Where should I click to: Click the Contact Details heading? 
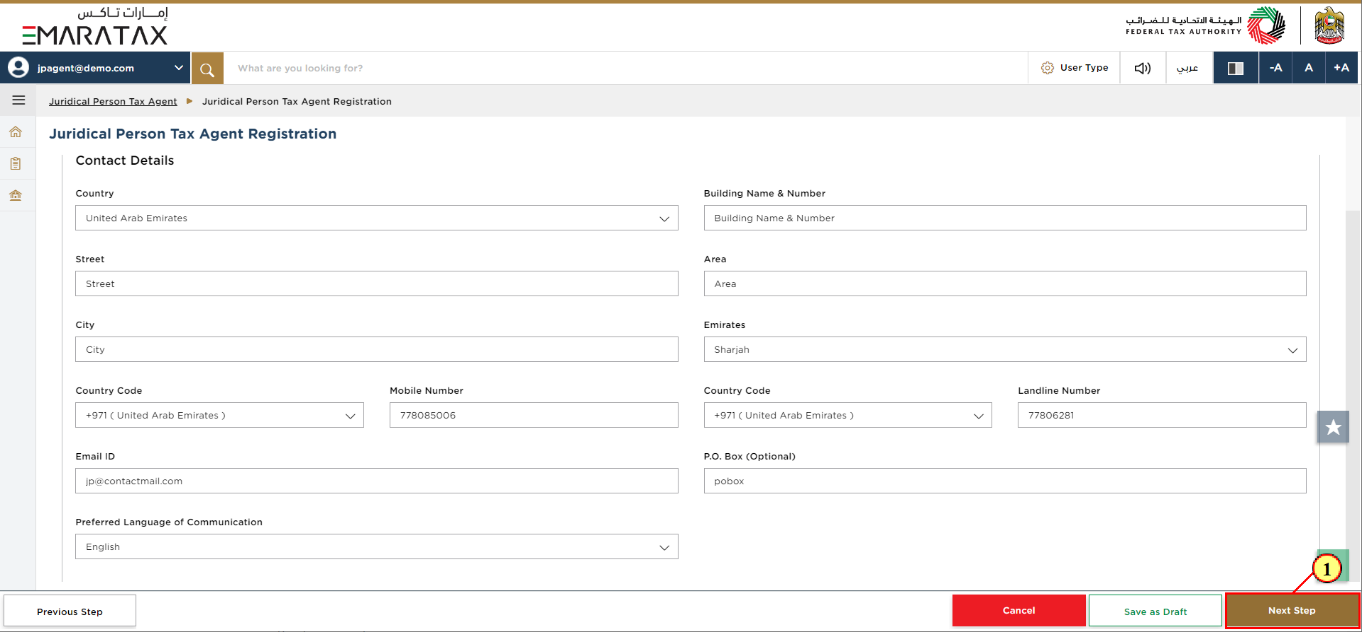point(125,161)
